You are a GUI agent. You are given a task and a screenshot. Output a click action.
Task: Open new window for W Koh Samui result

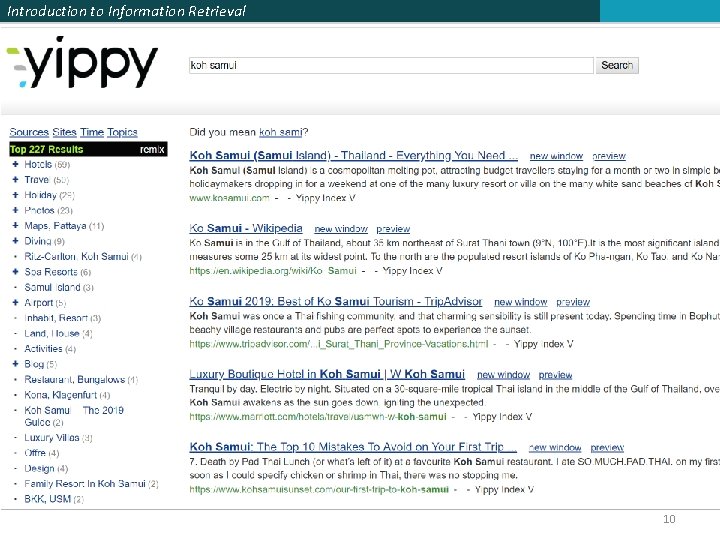(x=503, y=375)
